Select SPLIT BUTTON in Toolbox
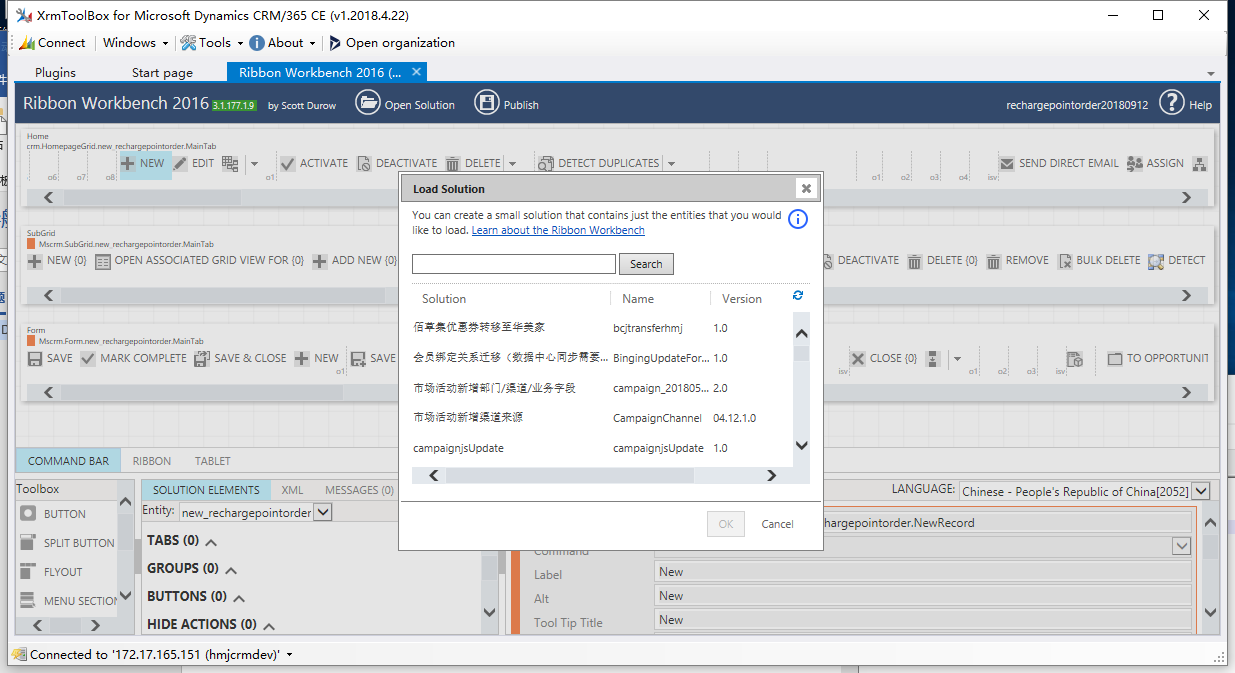The height and width of the screenshot is (673, 1235). point(67,543)
